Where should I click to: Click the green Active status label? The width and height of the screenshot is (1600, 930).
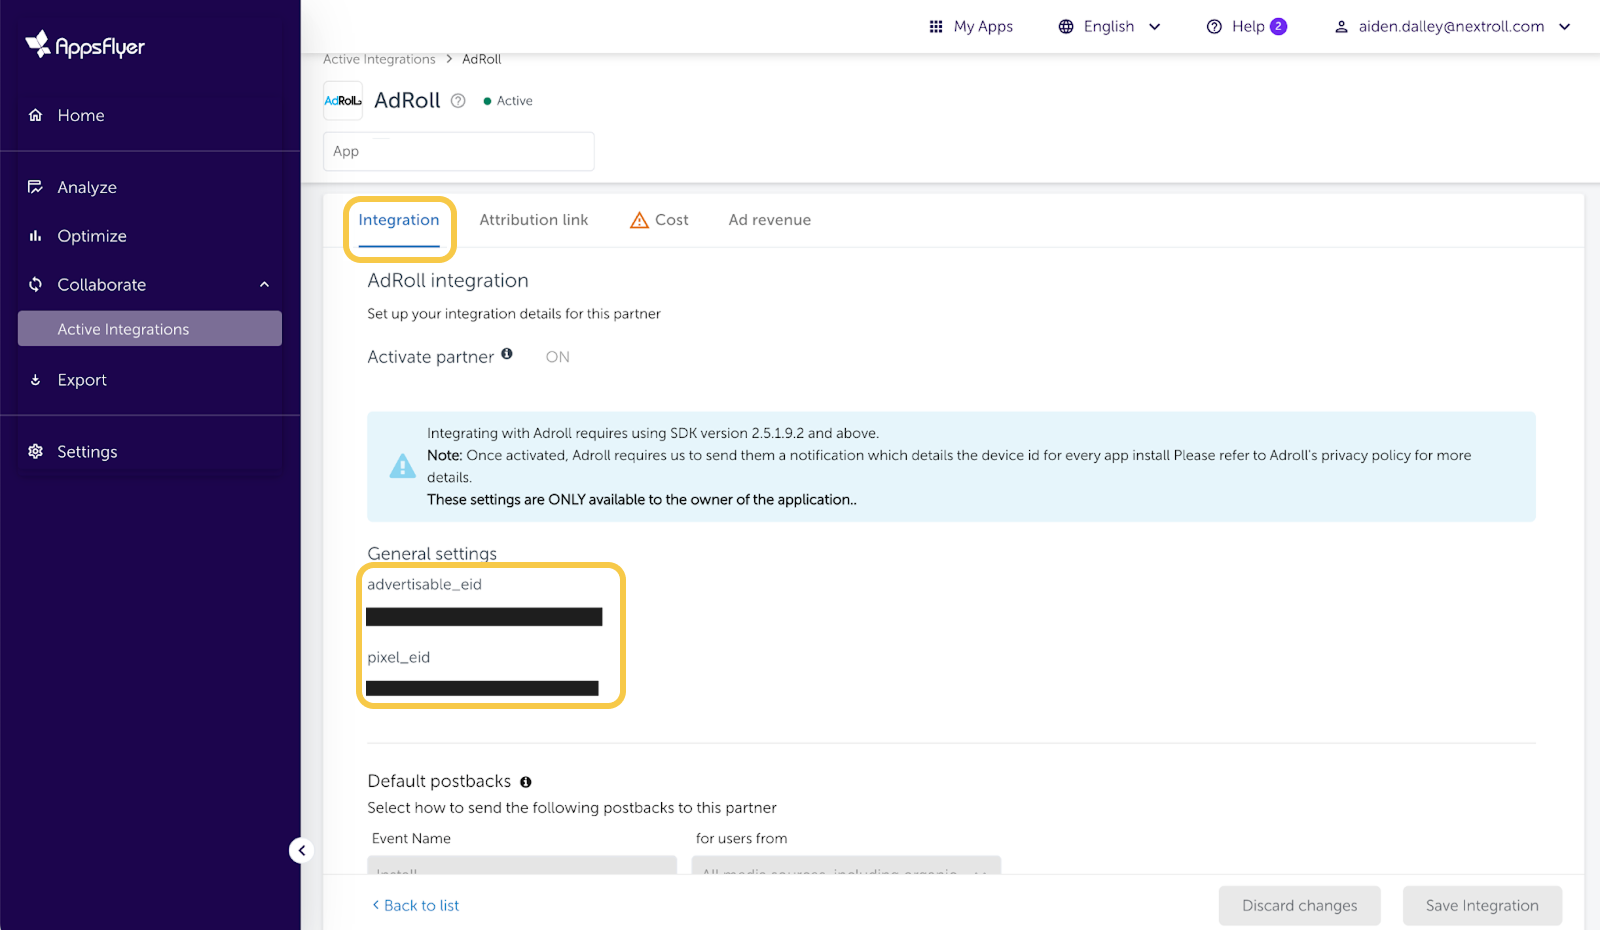pos(508,101)
